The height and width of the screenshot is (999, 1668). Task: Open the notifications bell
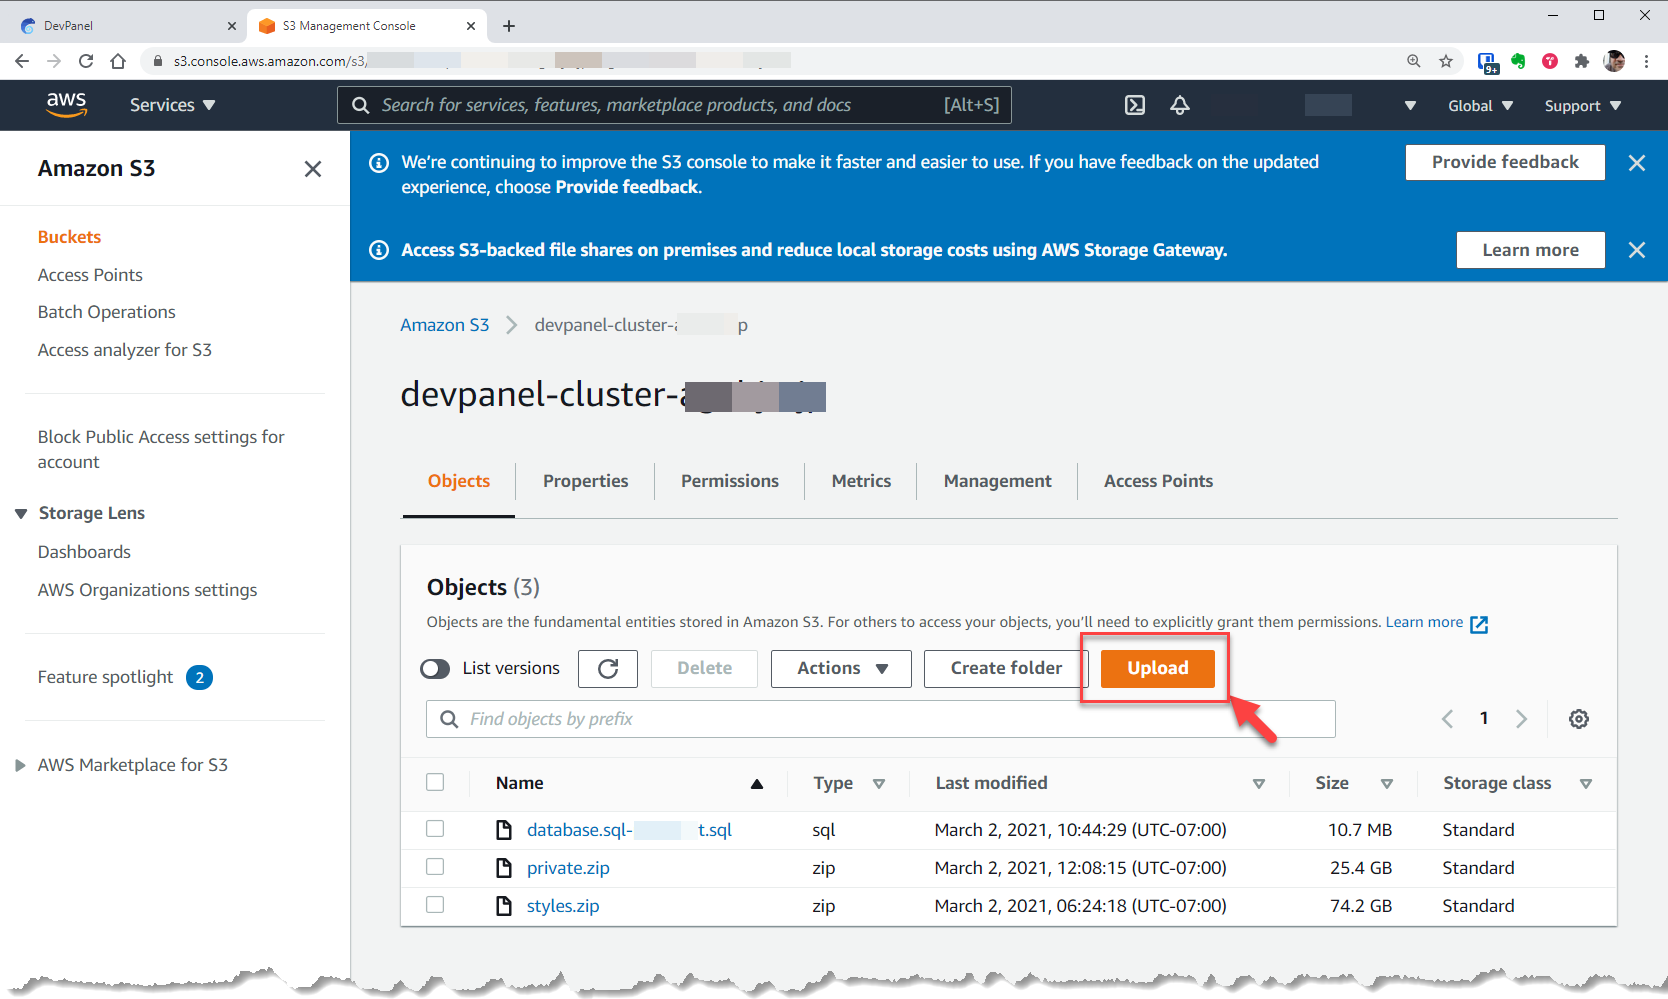pyautogui.click(x=1180, y=105)
